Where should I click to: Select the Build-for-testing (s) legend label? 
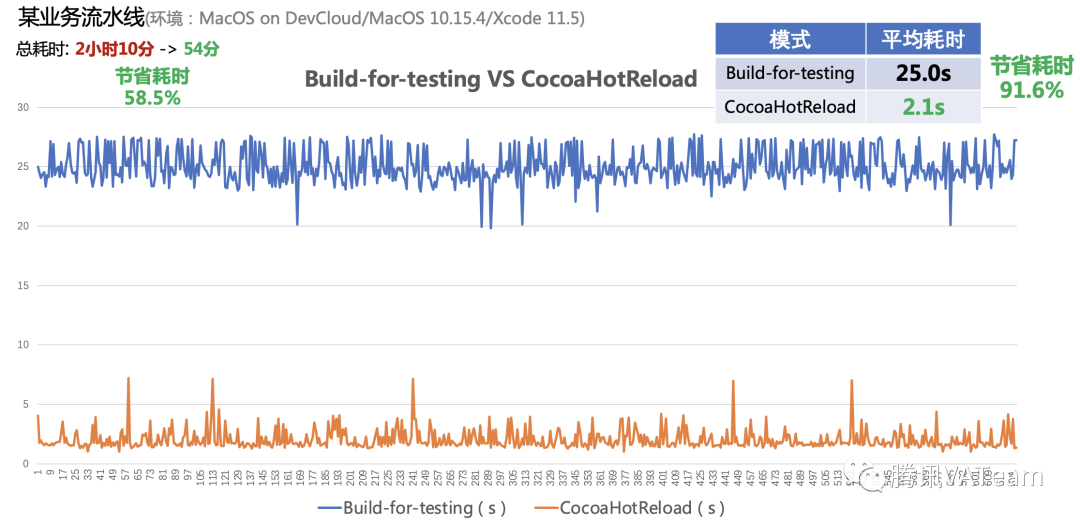click(x=424, y=508)
